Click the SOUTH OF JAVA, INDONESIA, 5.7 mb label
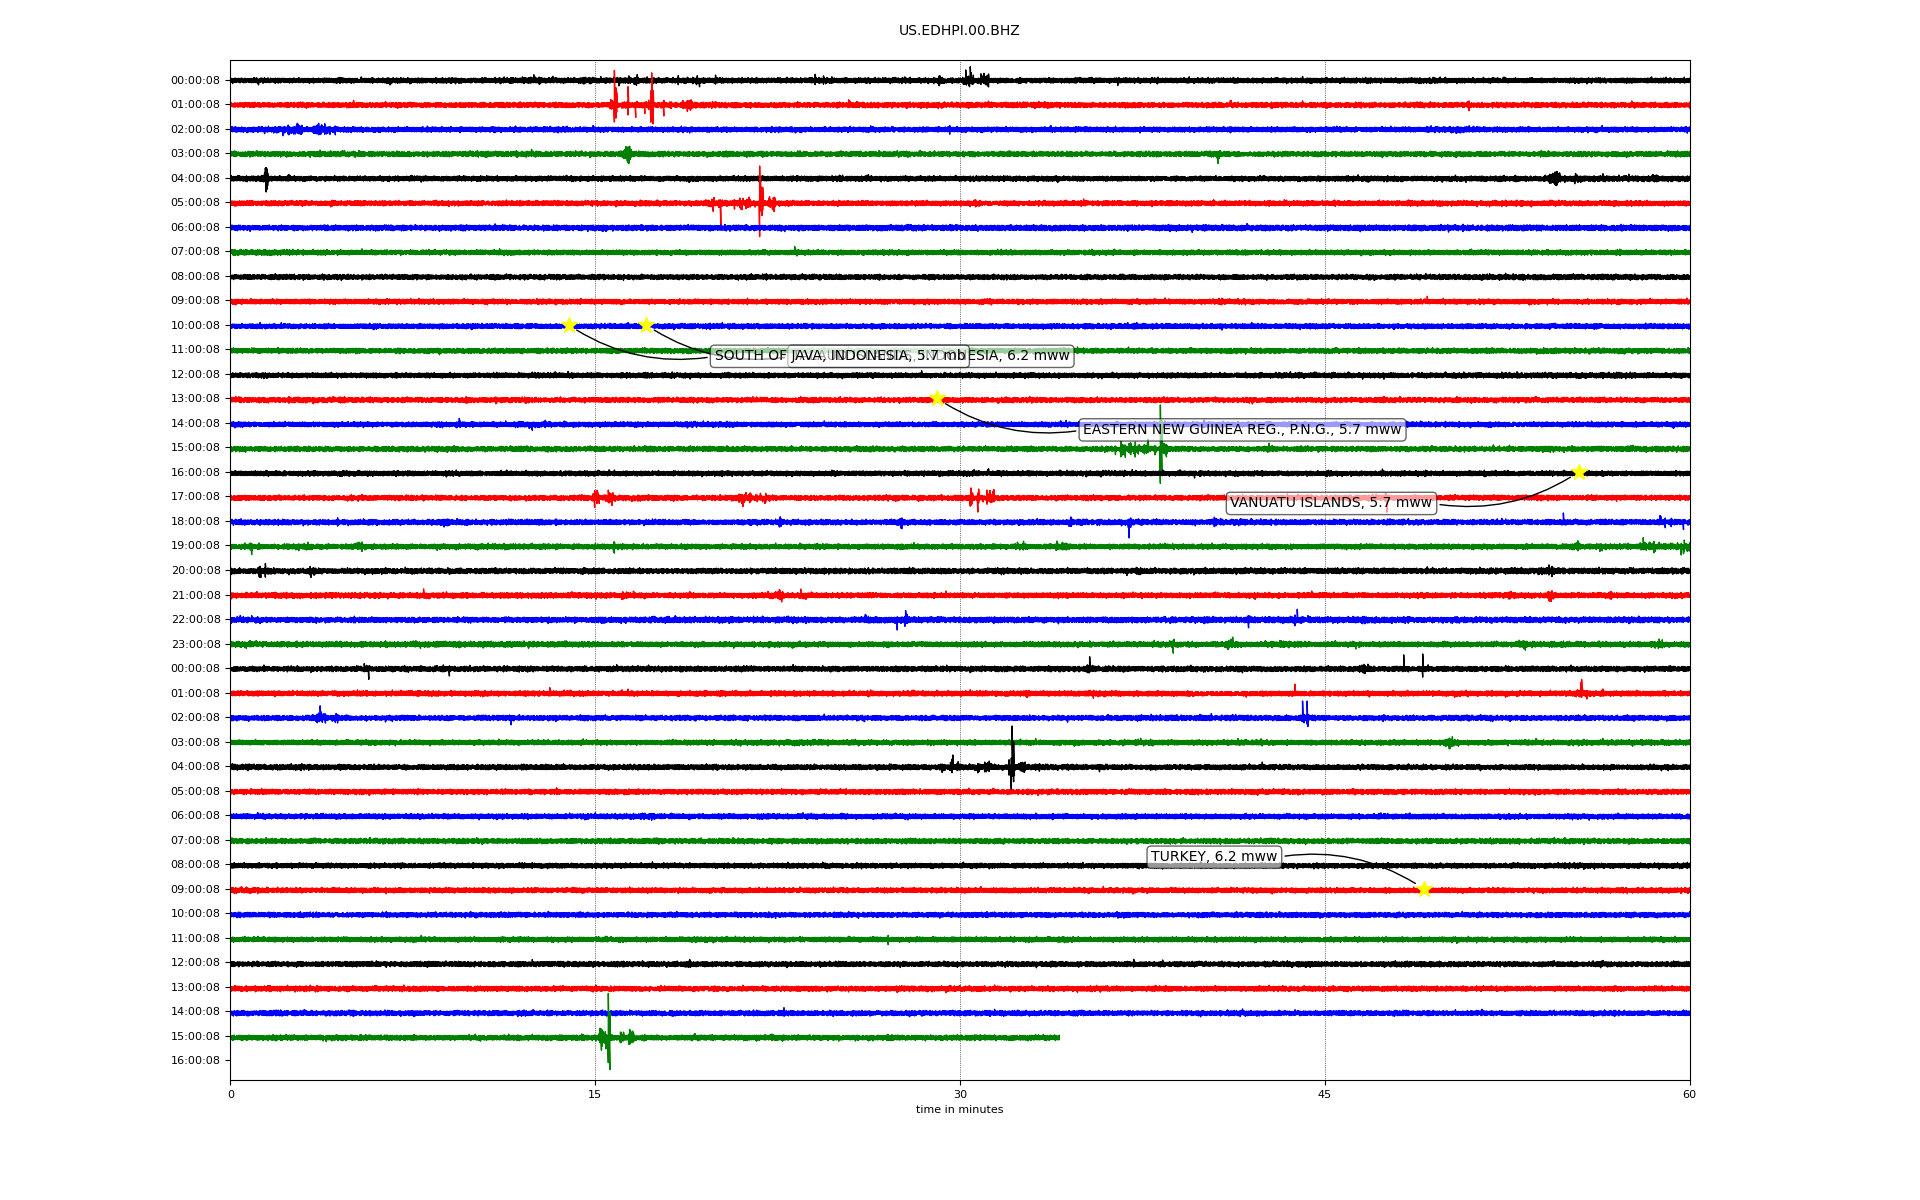 point(840,356)
